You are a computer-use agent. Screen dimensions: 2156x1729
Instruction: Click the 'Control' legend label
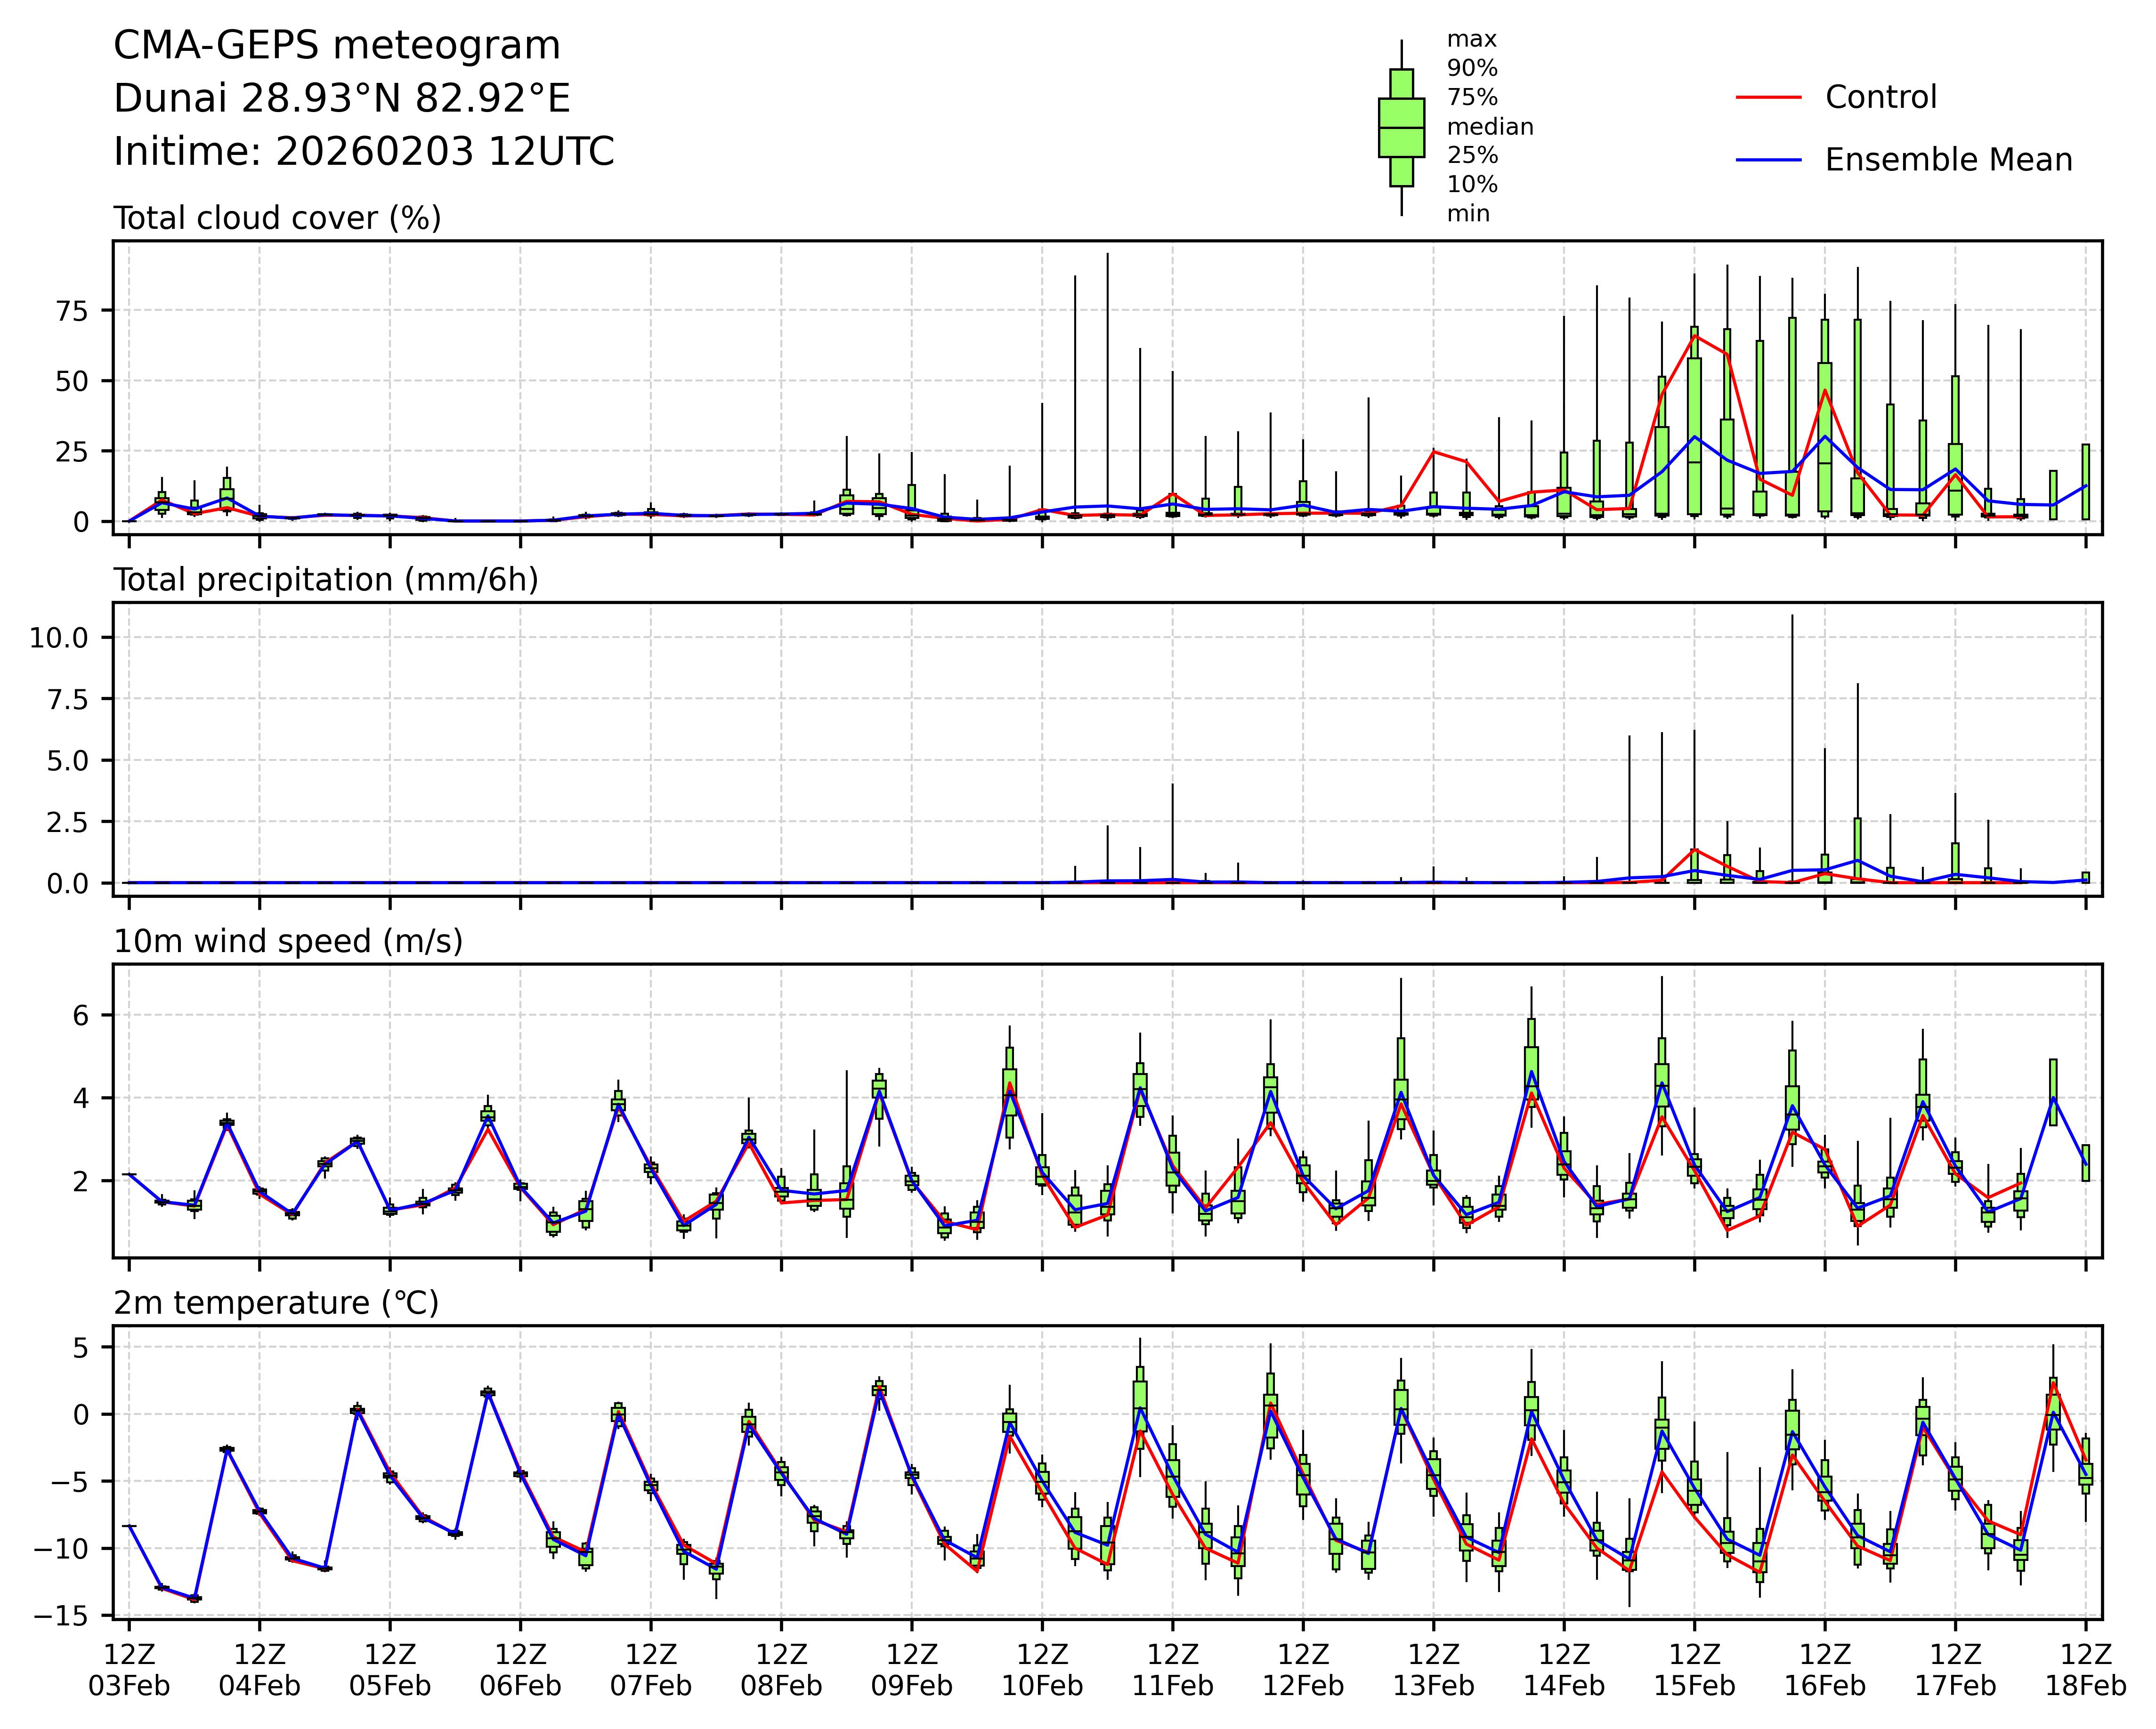coord(1880,98)
